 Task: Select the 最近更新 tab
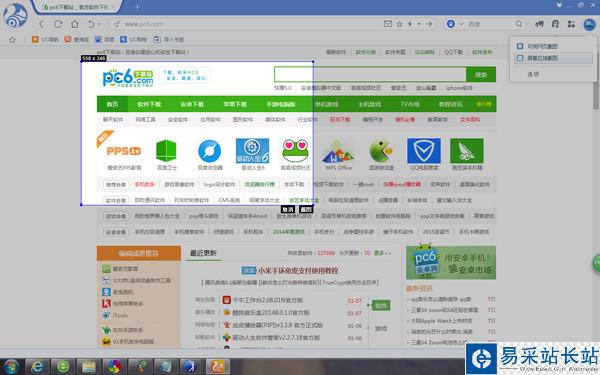pos(203,253)
